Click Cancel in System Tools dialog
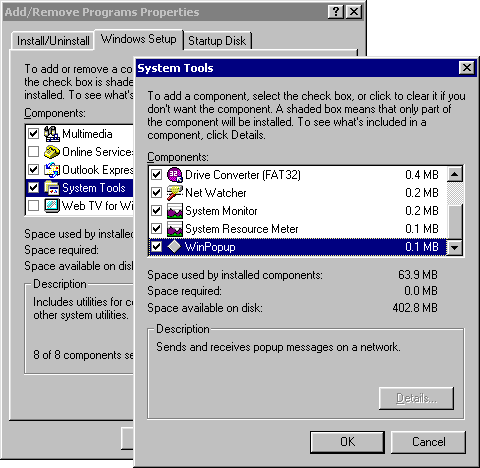 click(x=428, y=442)
